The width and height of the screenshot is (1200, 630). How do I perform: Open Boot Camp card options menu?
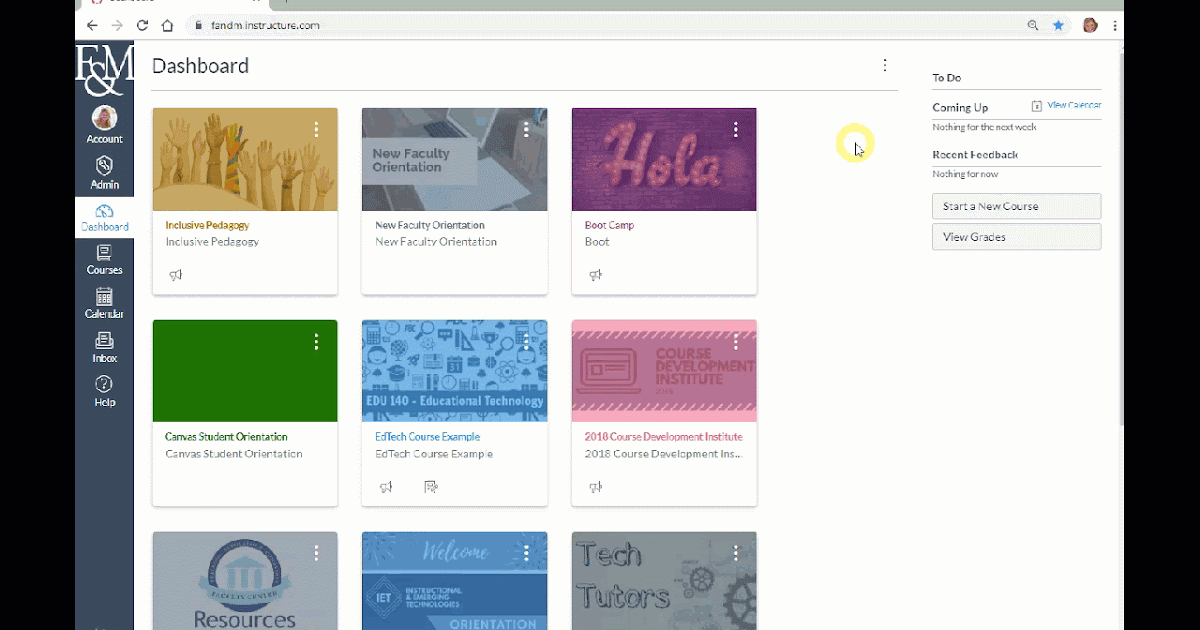pyautogui.click(x=736, y=130)
